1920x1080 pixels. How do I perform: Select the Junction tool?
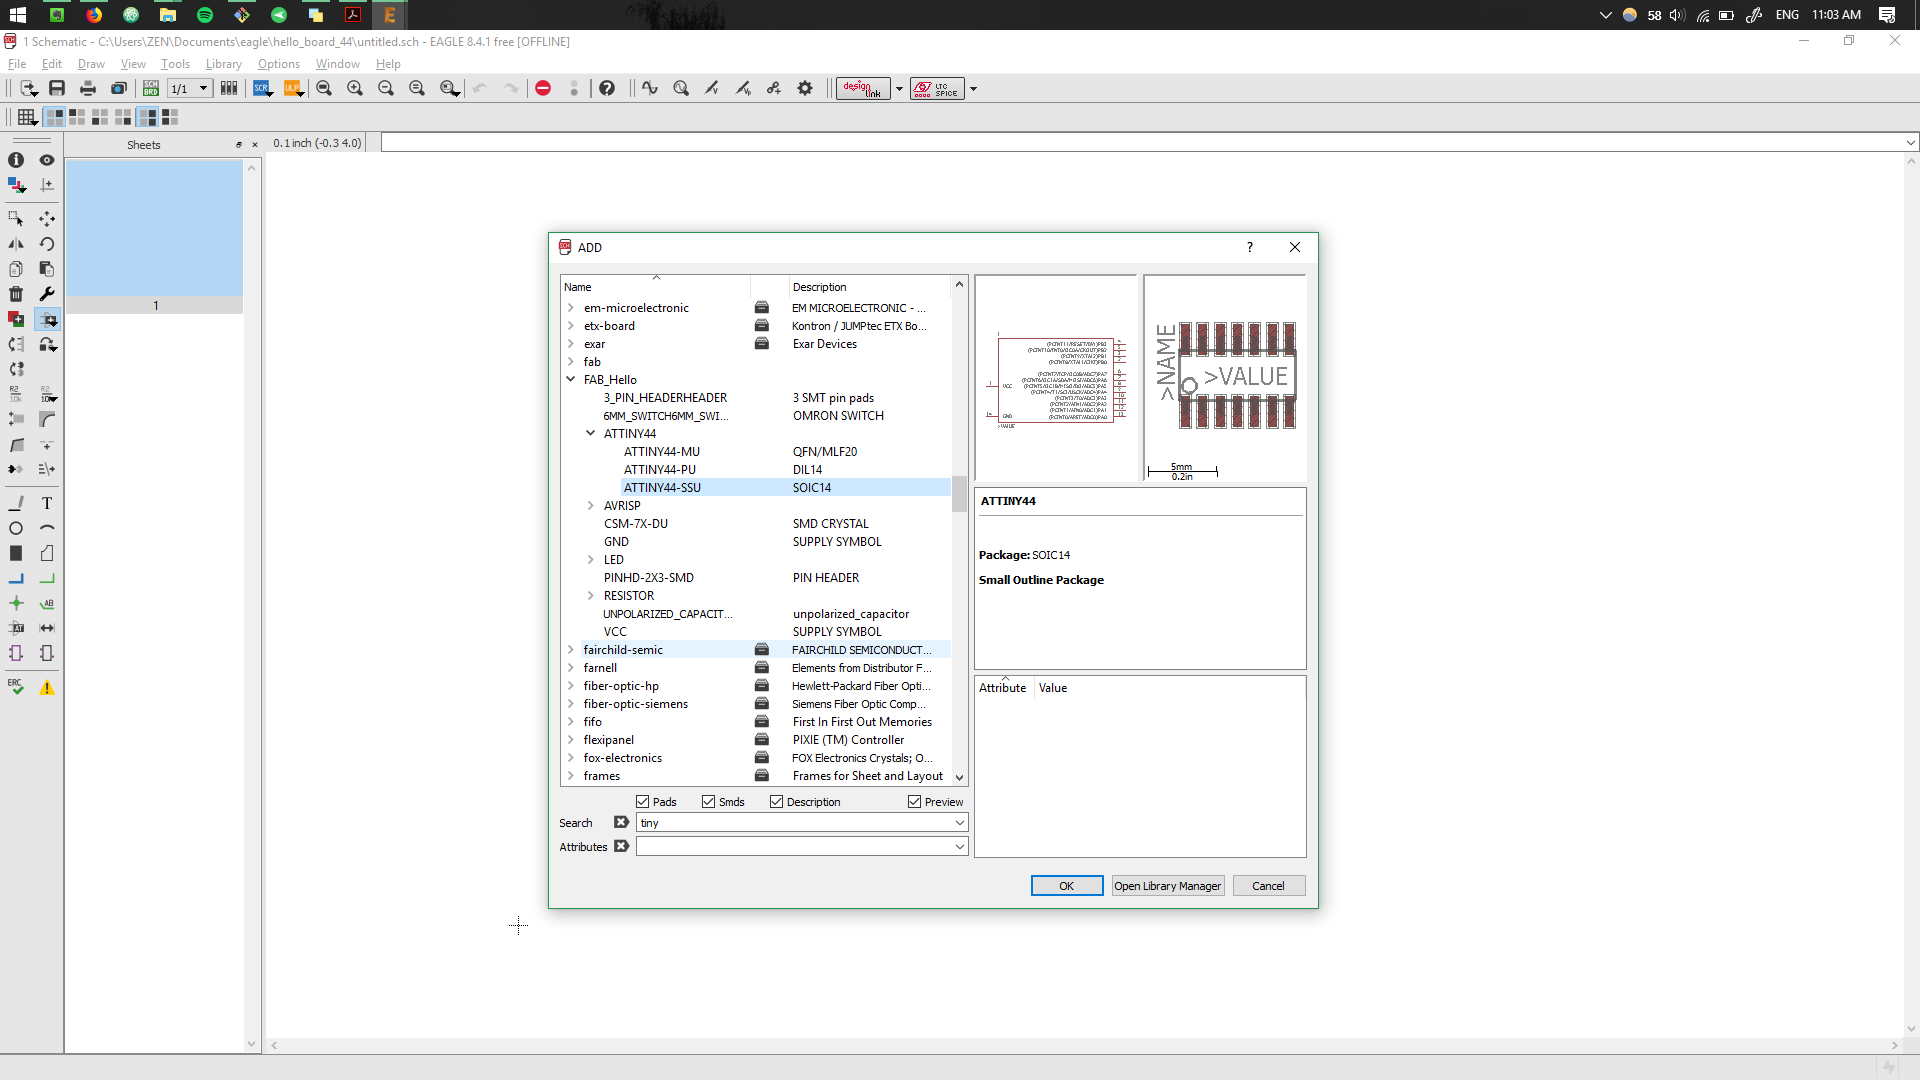pos(16,603)
